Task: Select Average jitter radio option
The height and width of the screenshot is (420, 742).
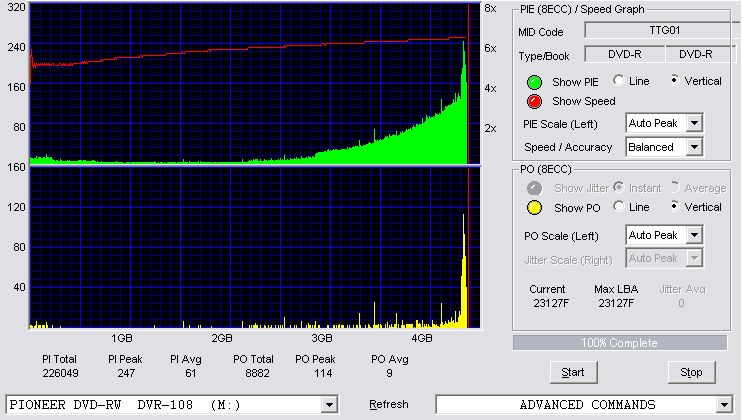Action: 675,187
